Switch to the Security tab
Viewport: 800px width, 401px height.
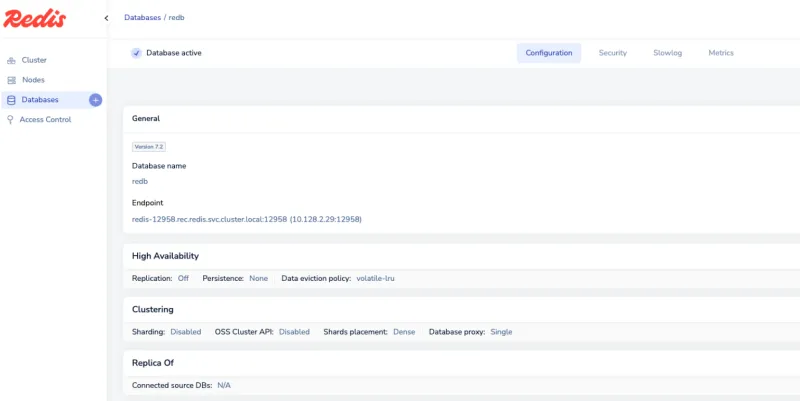tap(612, 53)
